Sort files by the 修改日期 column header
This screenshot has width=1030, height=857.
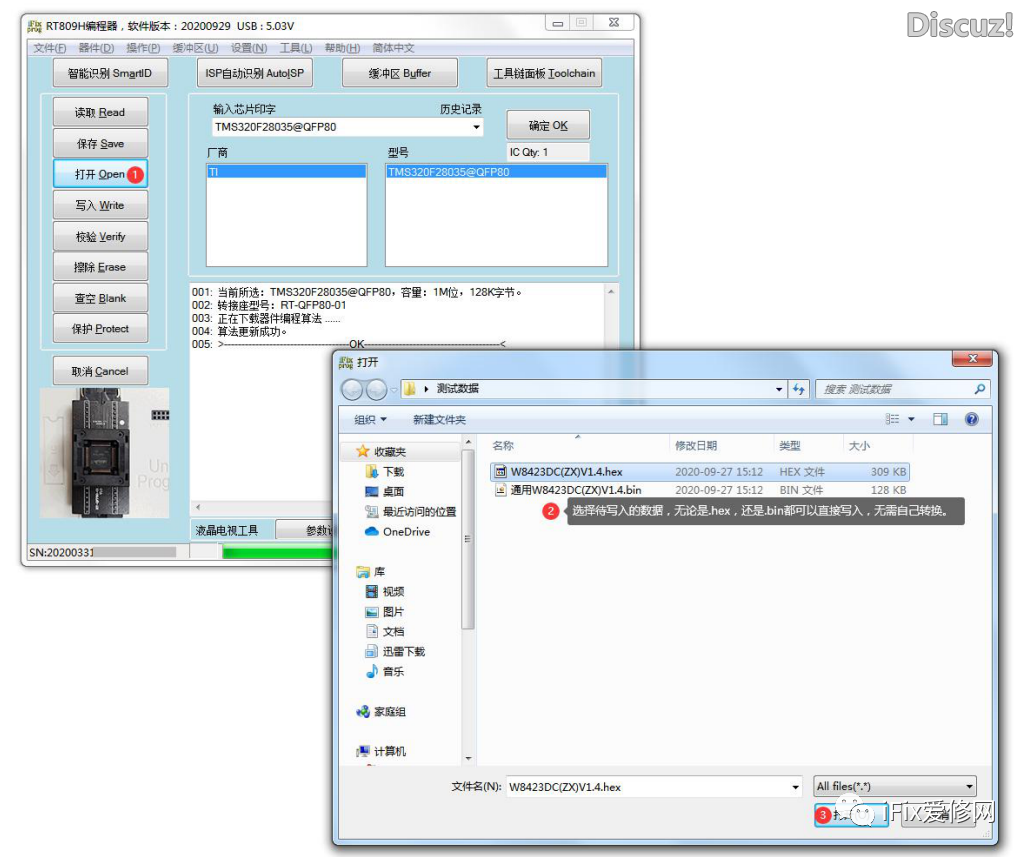point(696,446)
